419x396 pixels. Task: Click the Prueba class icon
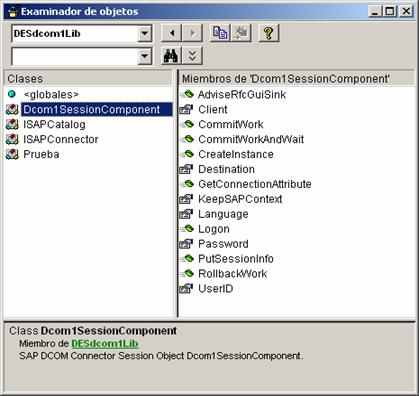click(x=12, y=154)
